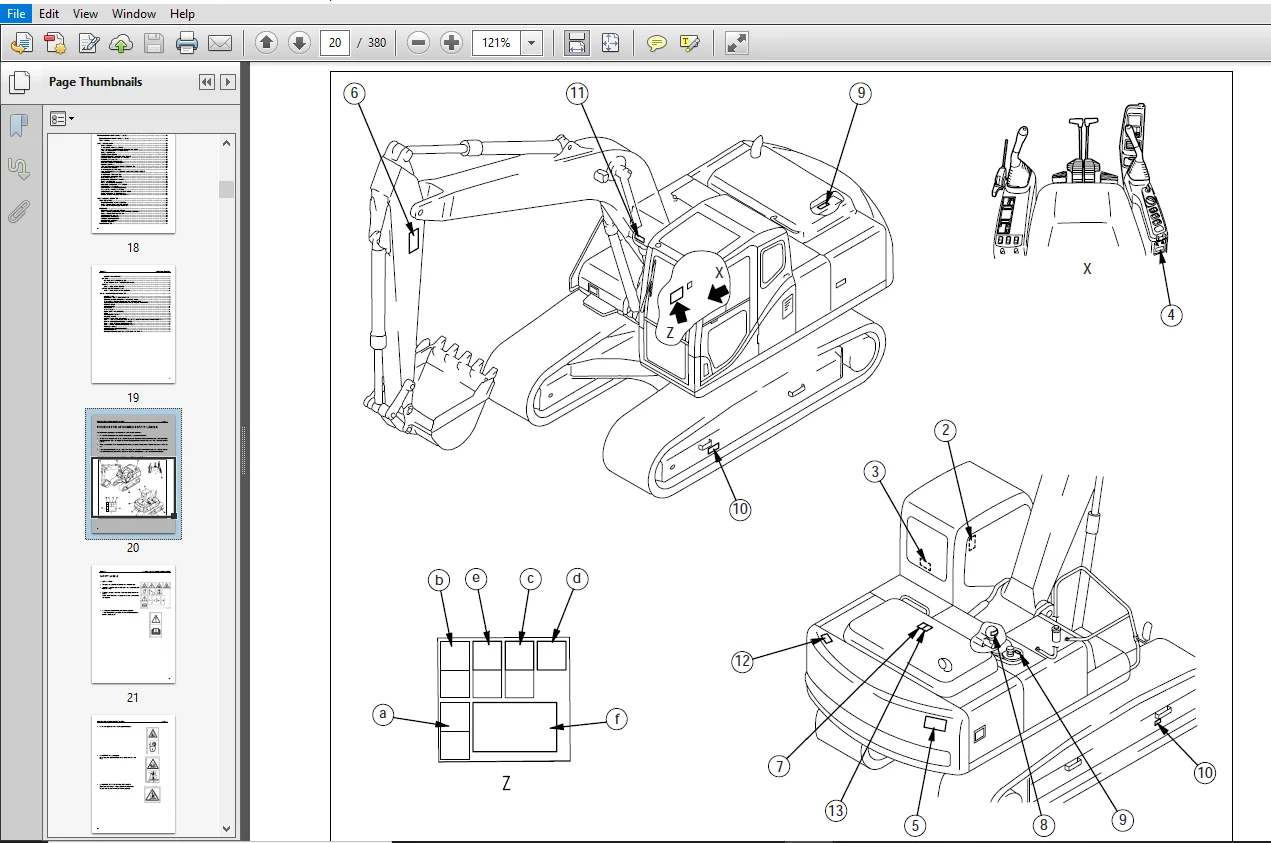Click the page number field showing 20

pos(334,43)
